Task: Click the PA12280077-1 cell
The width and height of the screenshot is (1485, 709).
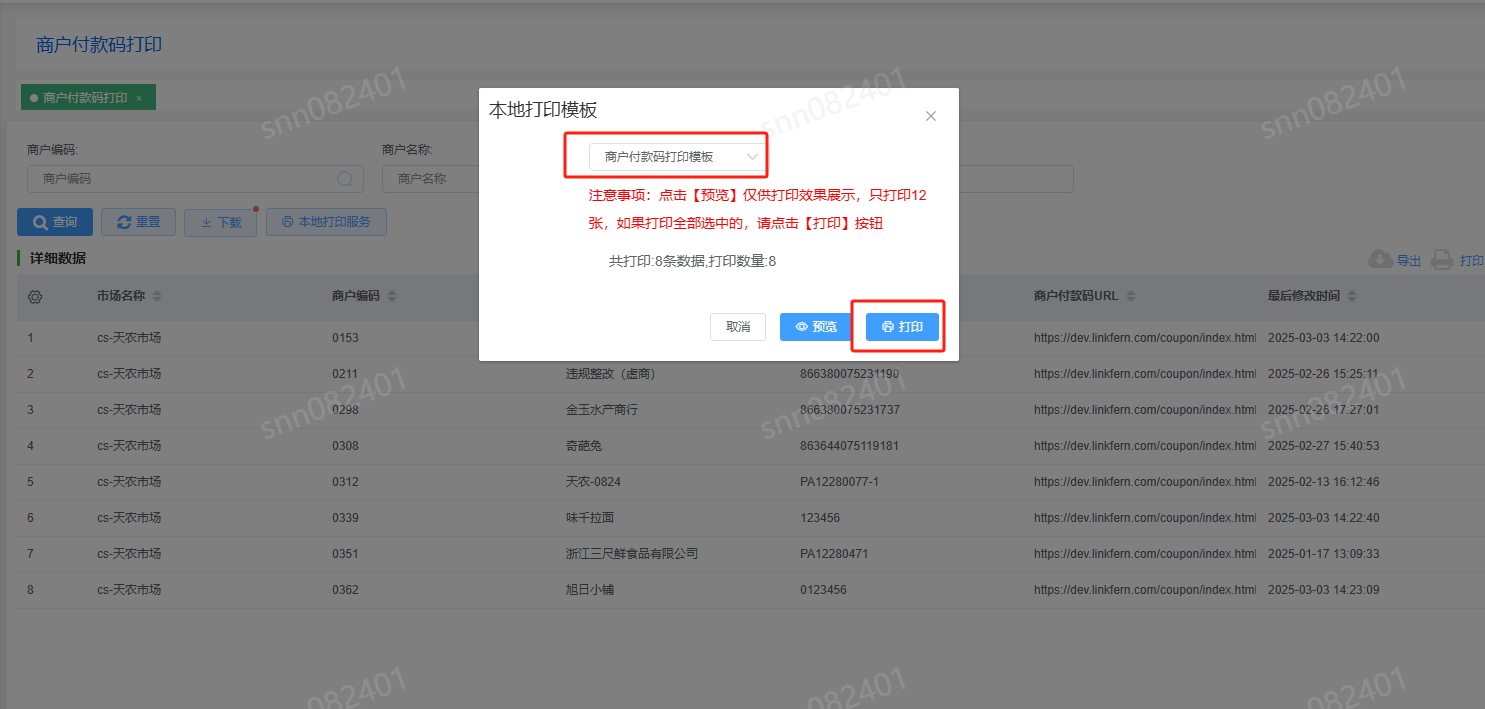Action: (839, 482)
